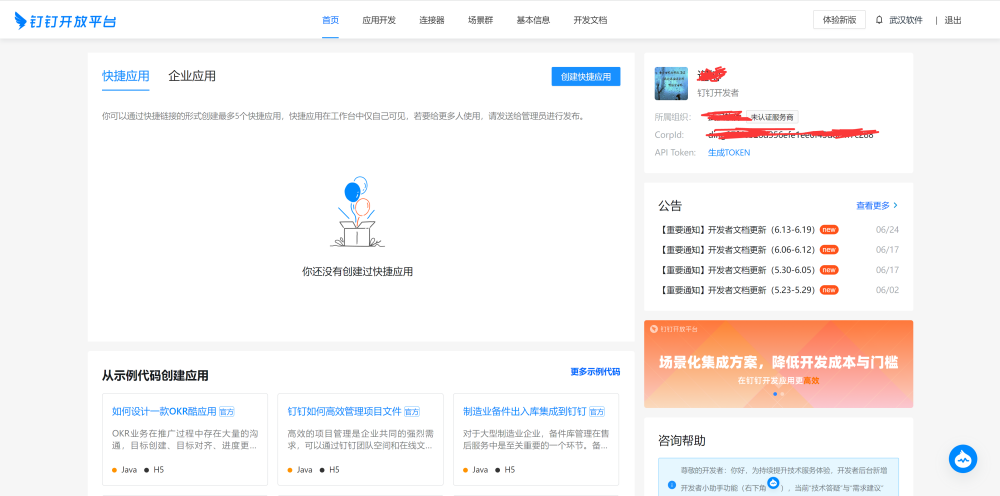
Task: Open the 应用开发 menu
Action: coord(379,20)
